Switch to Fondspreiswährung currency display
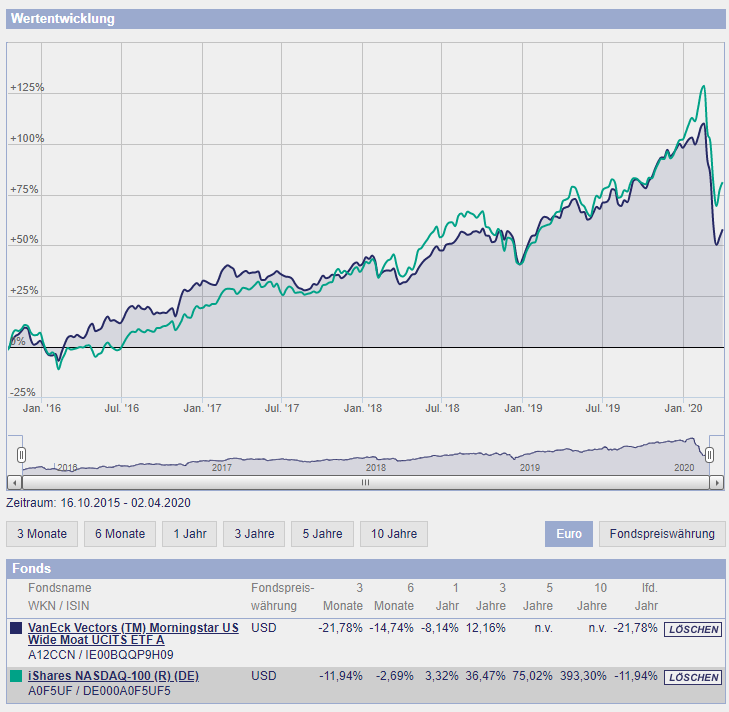The width and height of the screenshot is (729, 712). pos(662,534)
